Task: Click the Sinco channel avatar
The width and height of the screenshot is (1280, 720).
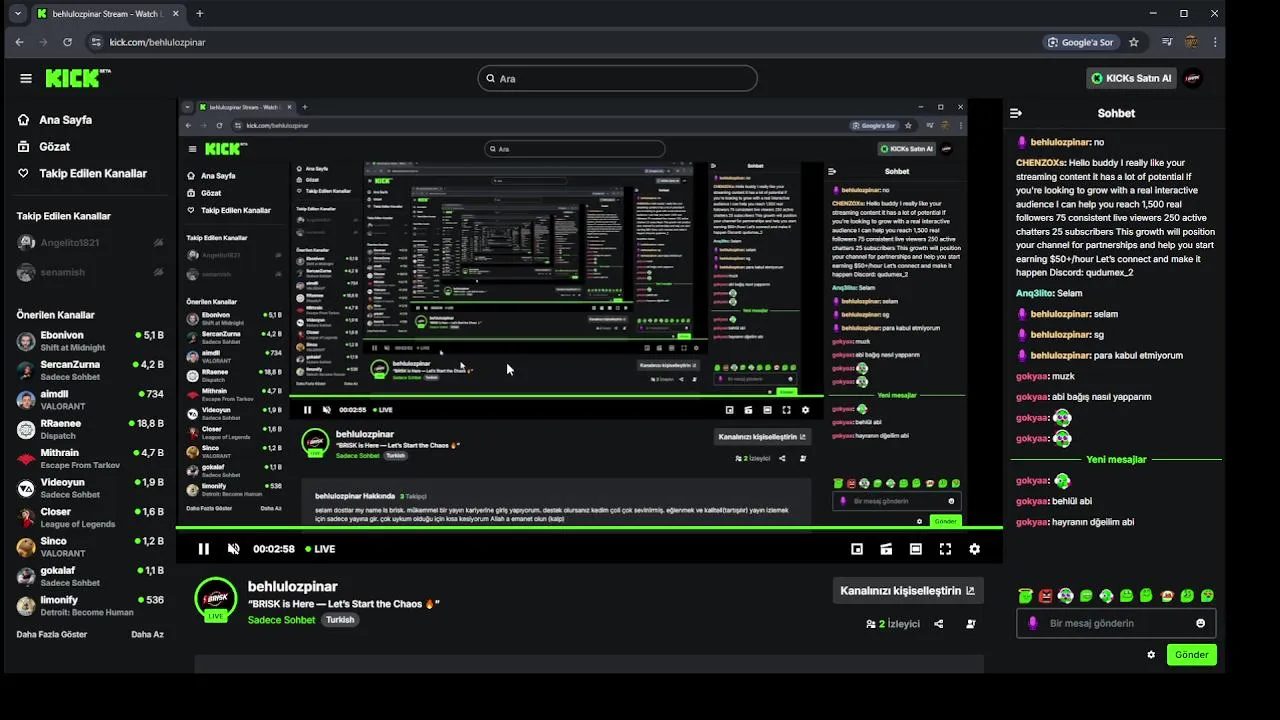Action: pos(26,547)
